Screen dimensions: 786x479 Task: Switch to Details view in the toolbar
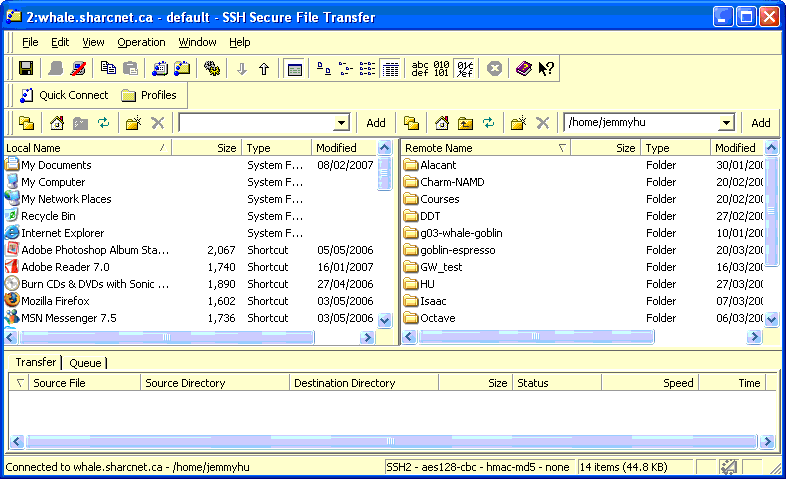point(391,69)
